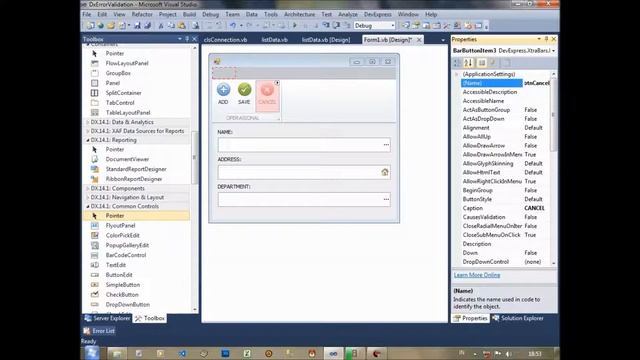Switch to listData.vb [Design] tab
Image resolution: width=640 pixels, height=360 pixels.
[326, 40]
